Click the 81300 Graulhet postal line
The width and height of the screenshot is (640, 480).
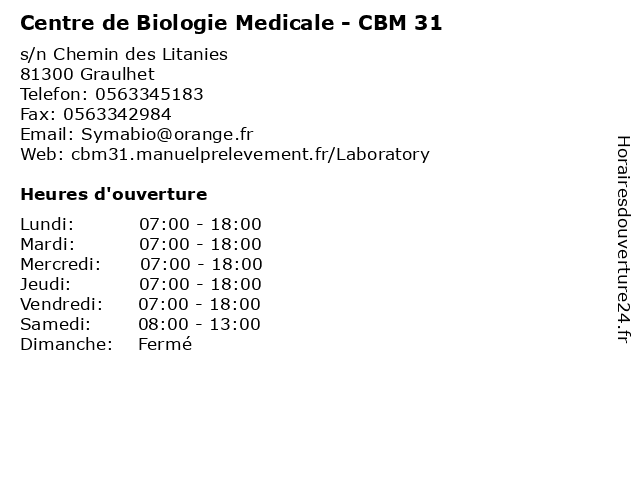click(x=87, y=74)
